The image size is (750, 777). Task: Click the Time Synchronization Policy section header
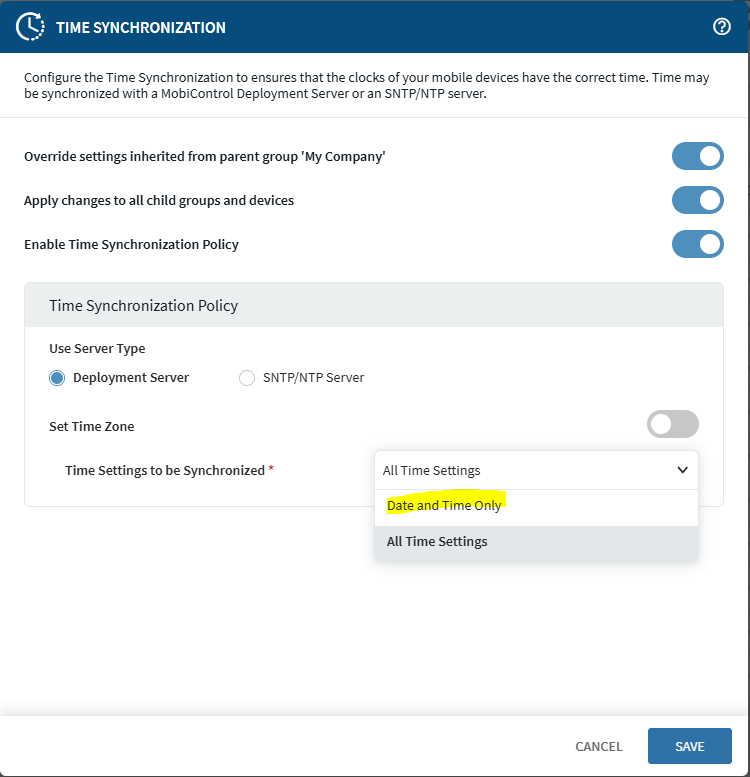click(144, 305)
